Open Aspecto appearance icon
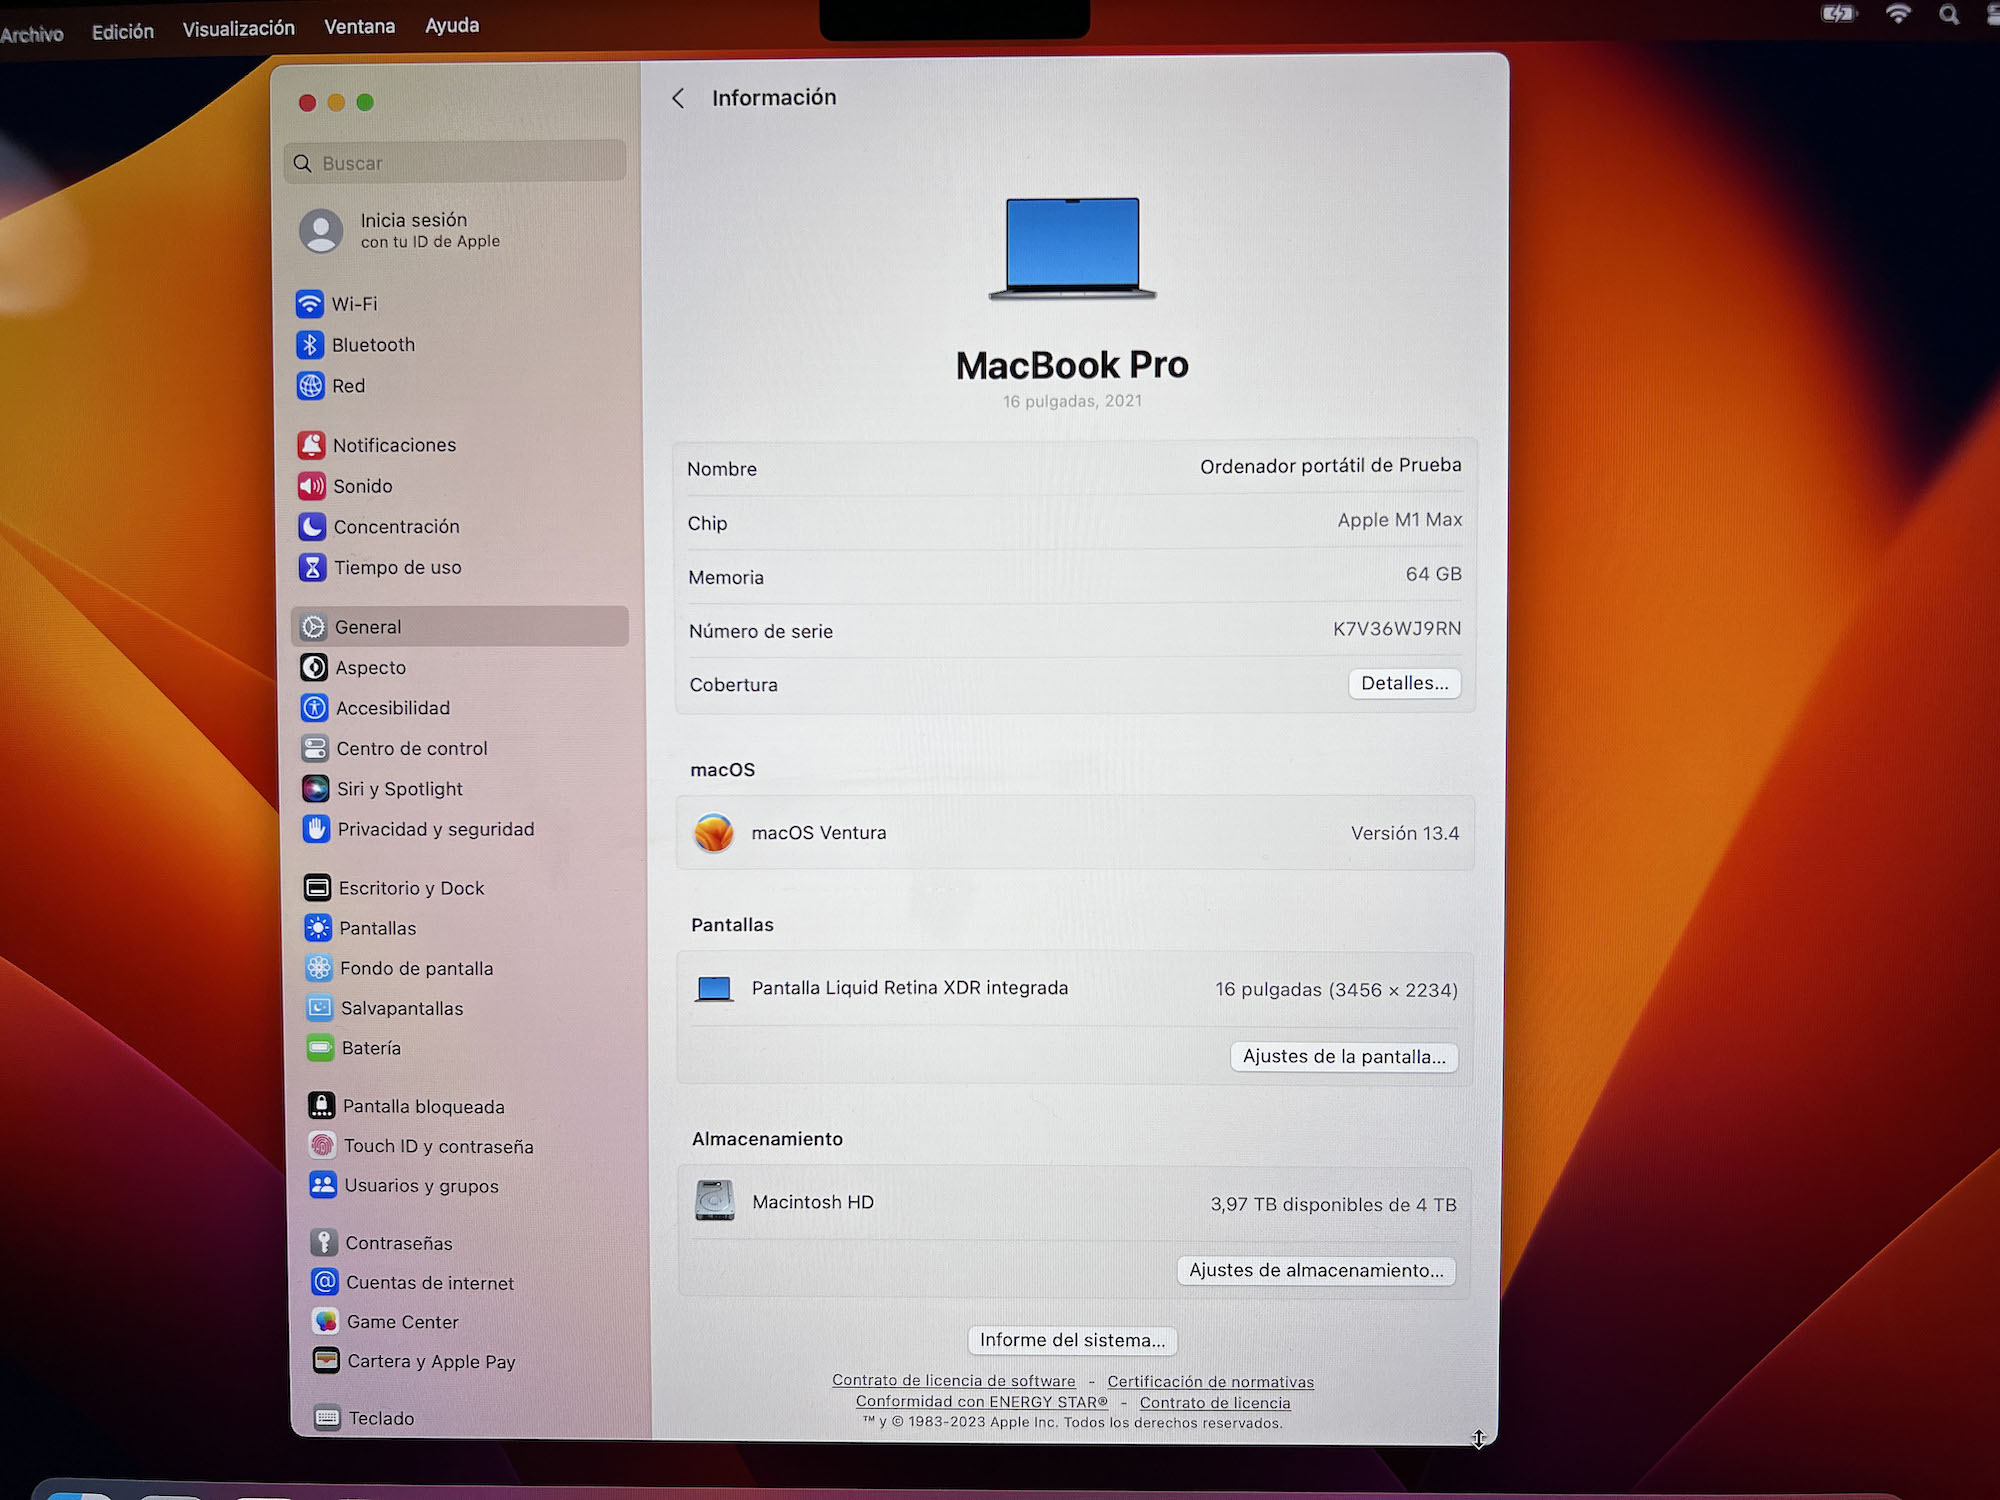2000x1500 pixels. (x=314, y=667)
